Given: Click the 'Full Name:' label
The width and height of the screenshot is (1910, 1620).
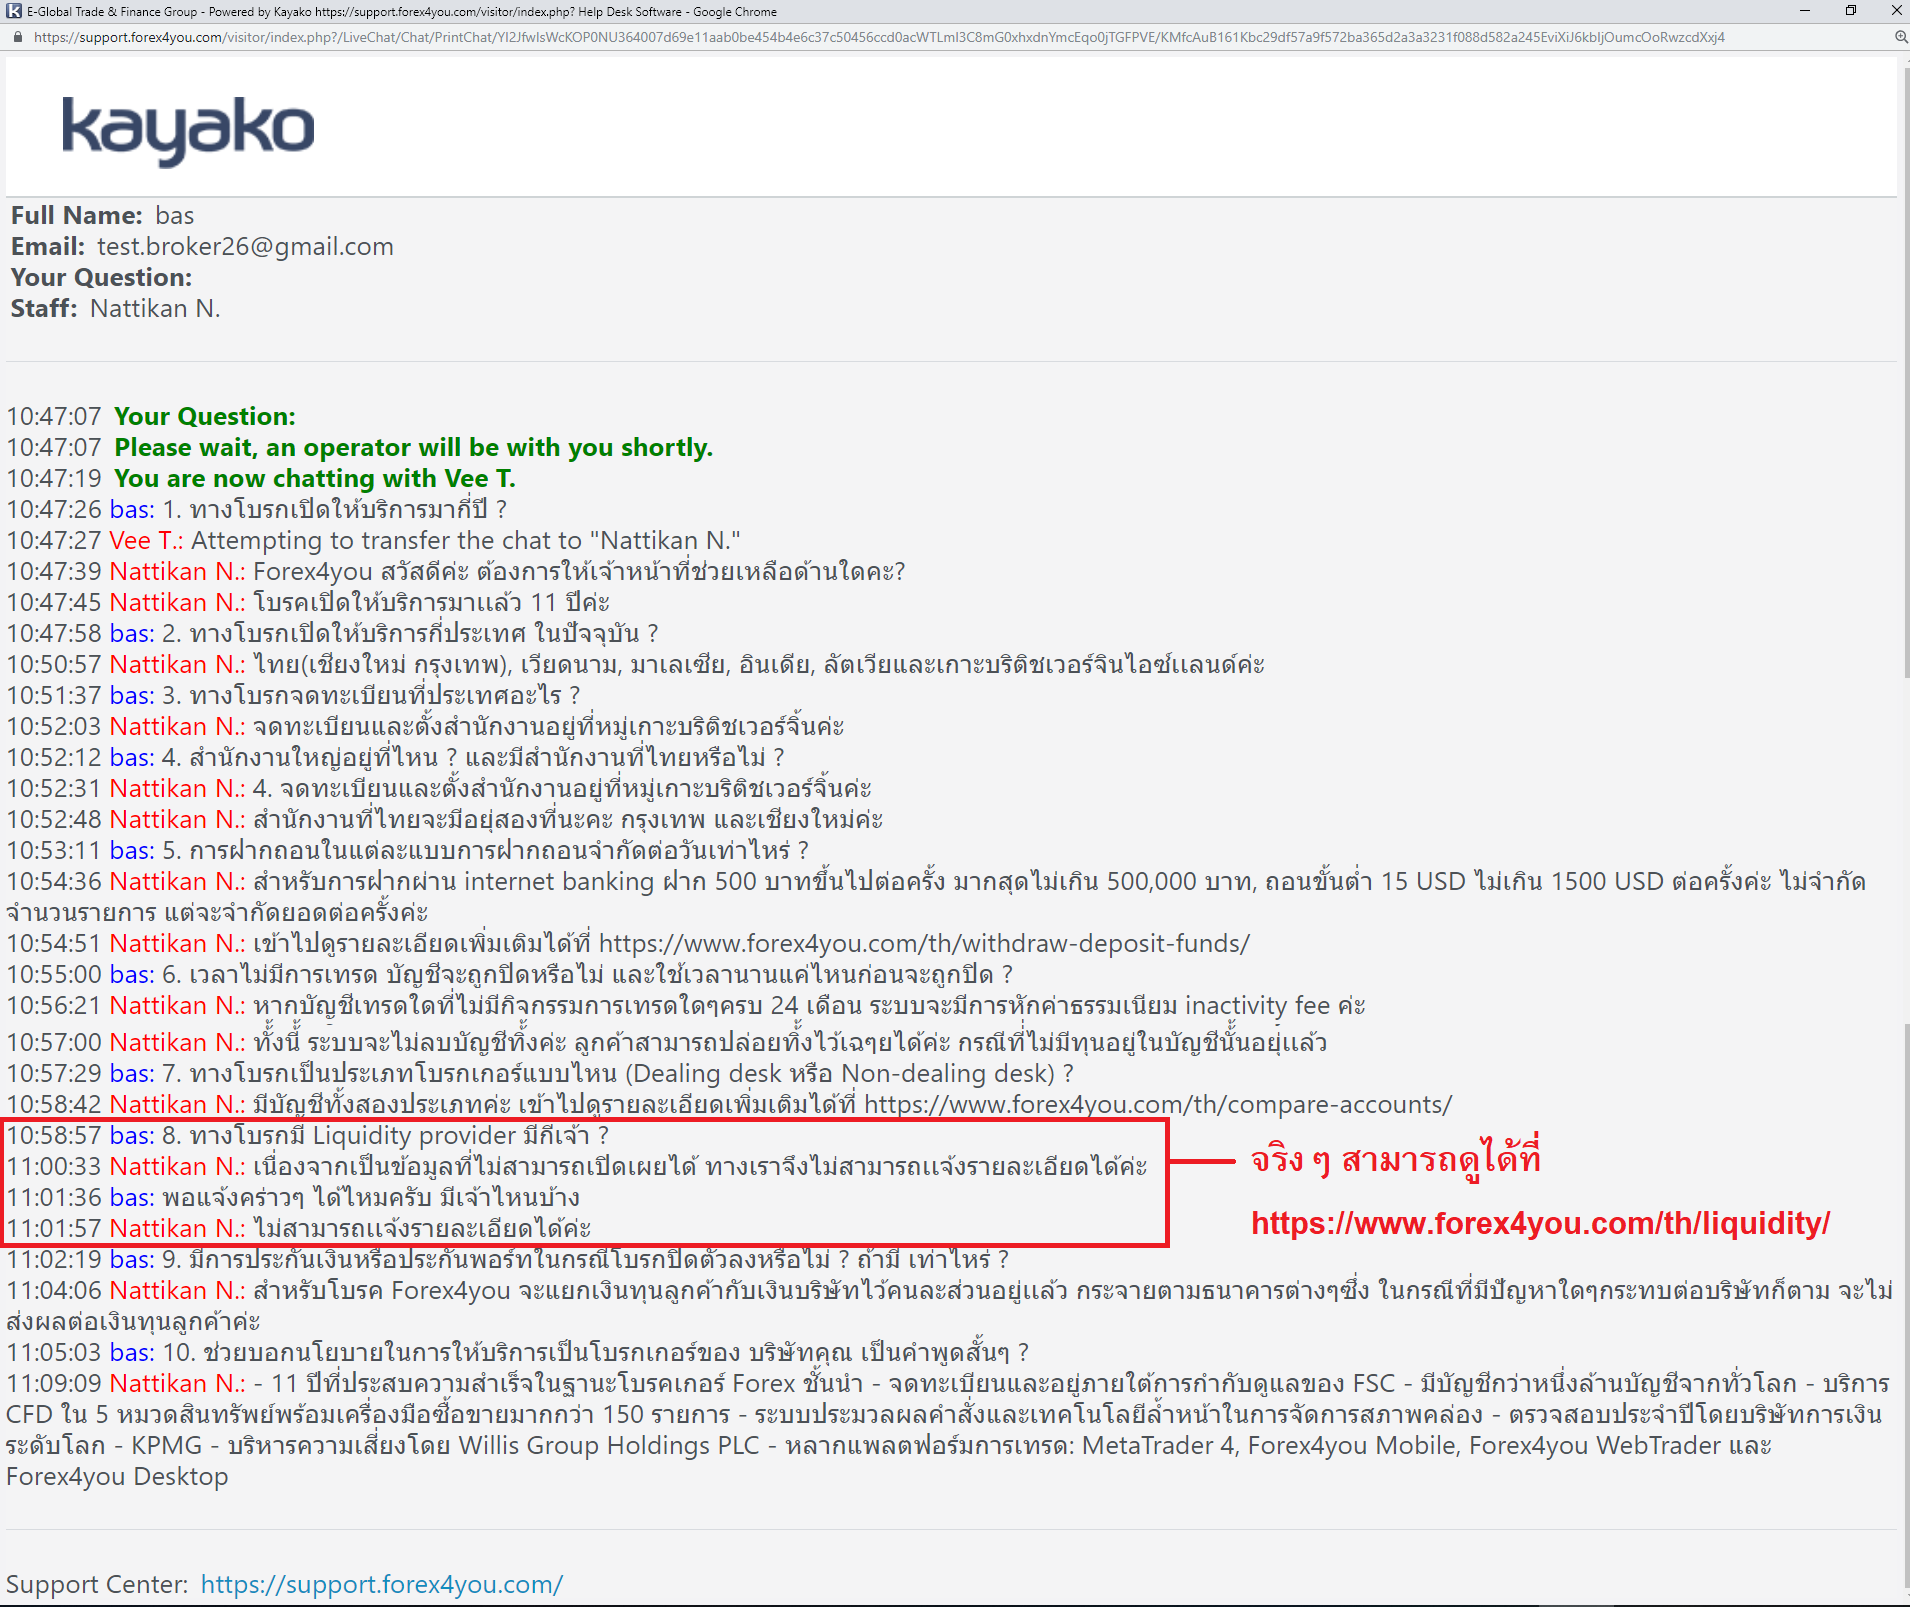Looking at the screenshot, I should click(77, 215).
